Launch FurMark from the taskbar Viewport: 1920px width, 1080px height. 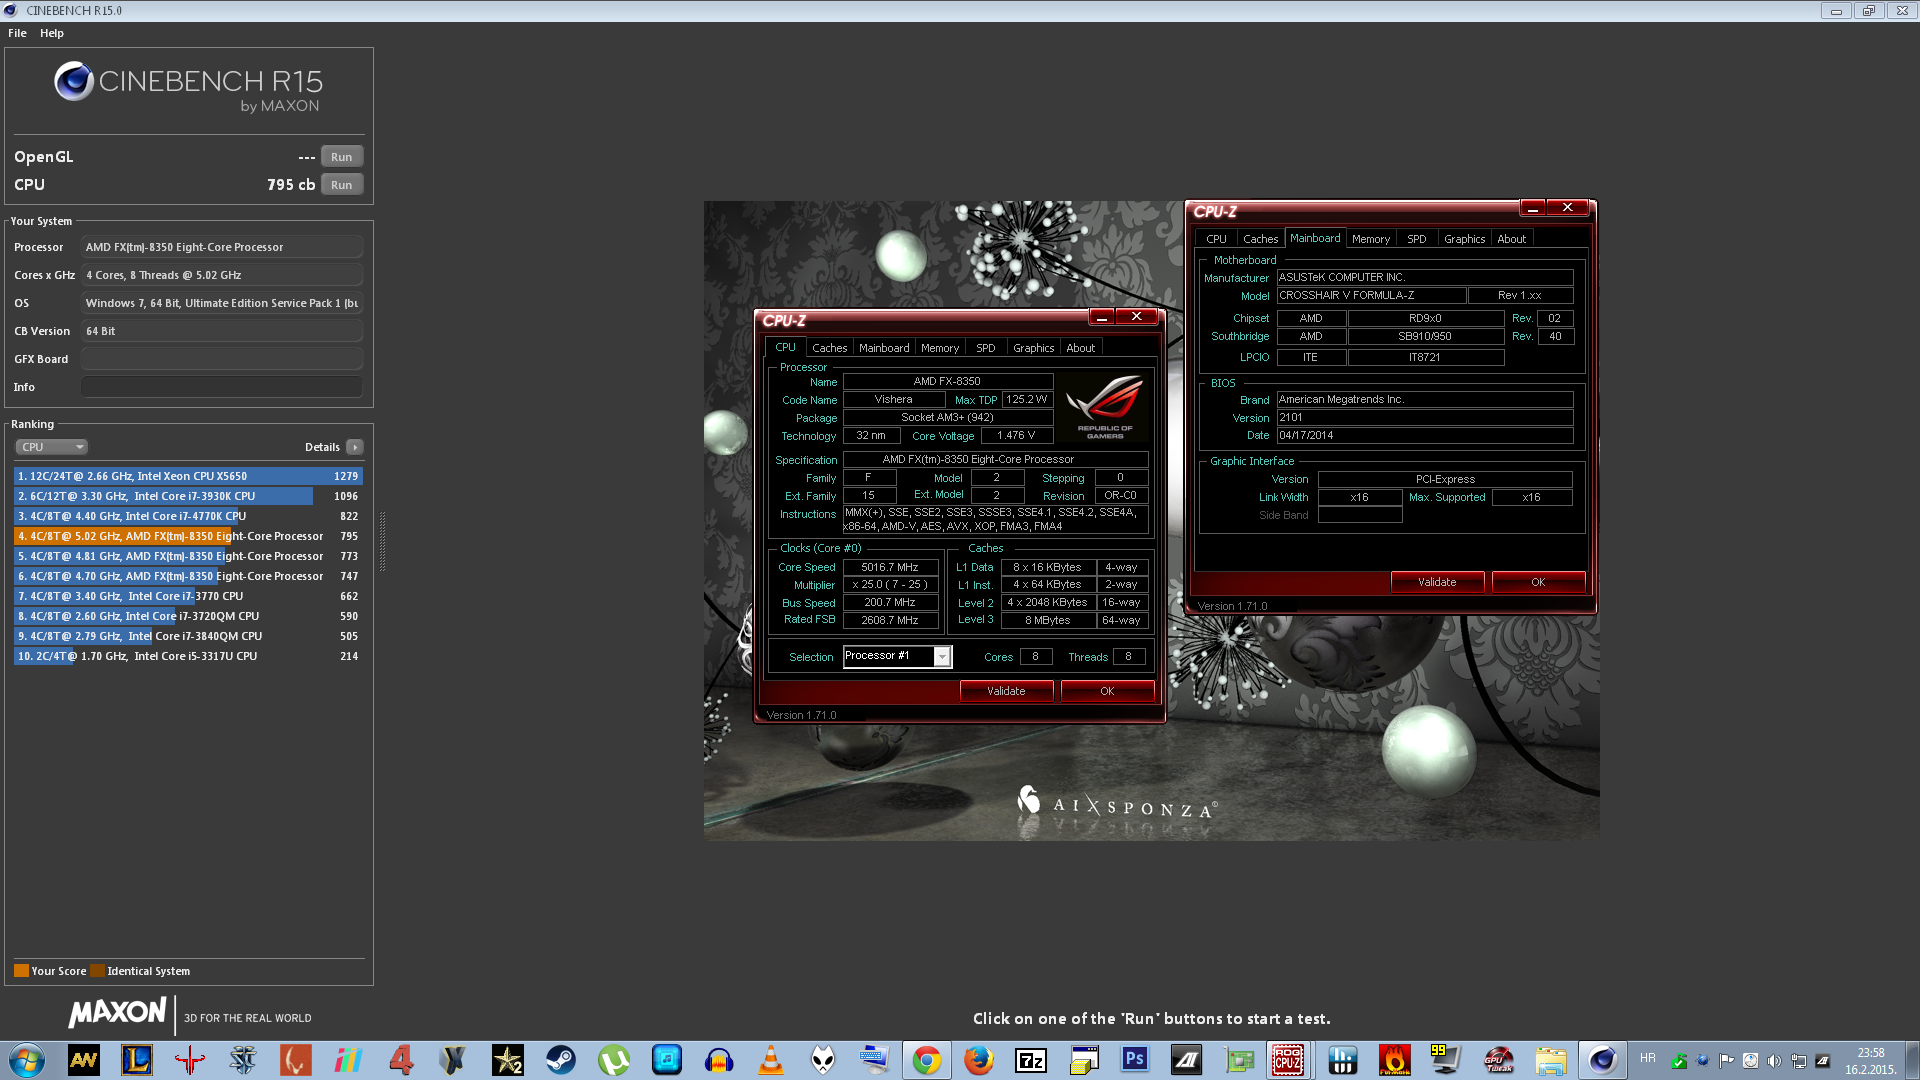[1394, 1060]
